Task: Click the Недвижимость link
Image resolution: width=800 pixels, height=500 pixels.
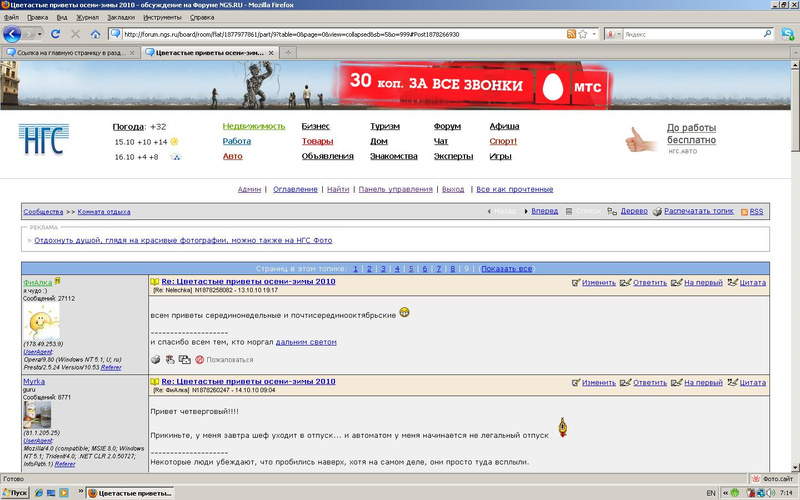Action: (x=253, y=127)
